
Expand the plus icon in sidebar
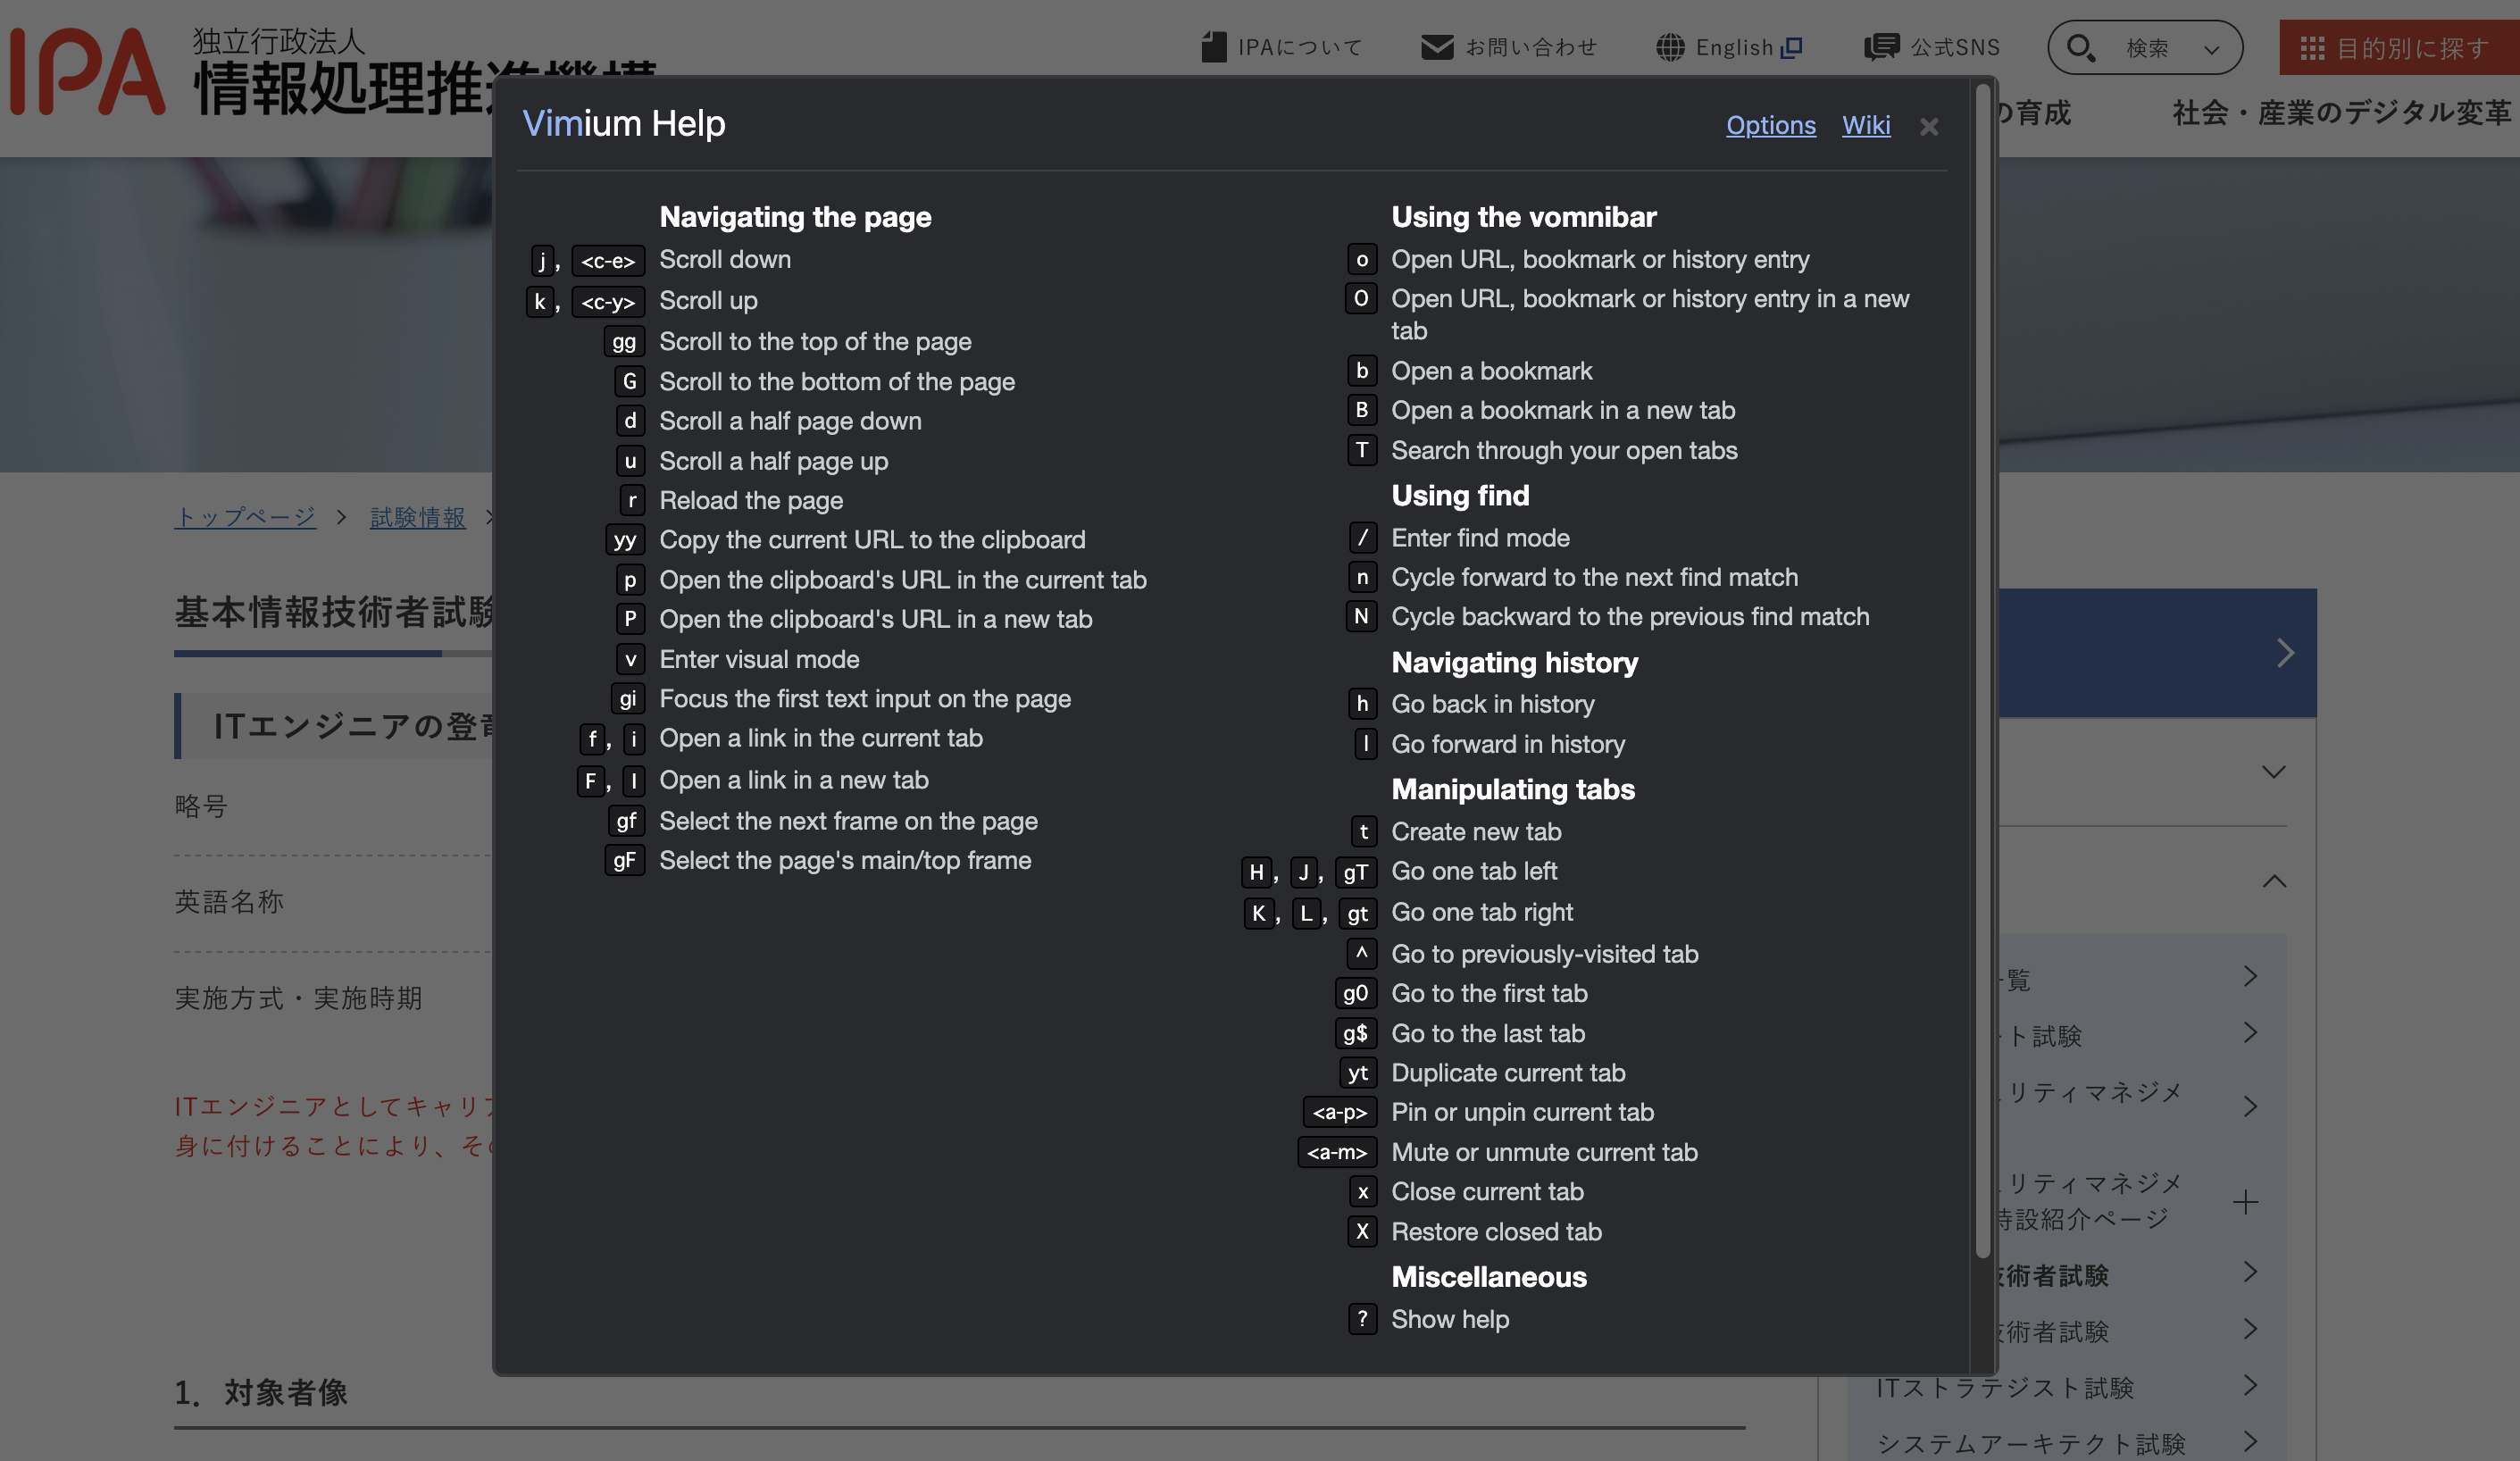[x=2245, y=1202]
